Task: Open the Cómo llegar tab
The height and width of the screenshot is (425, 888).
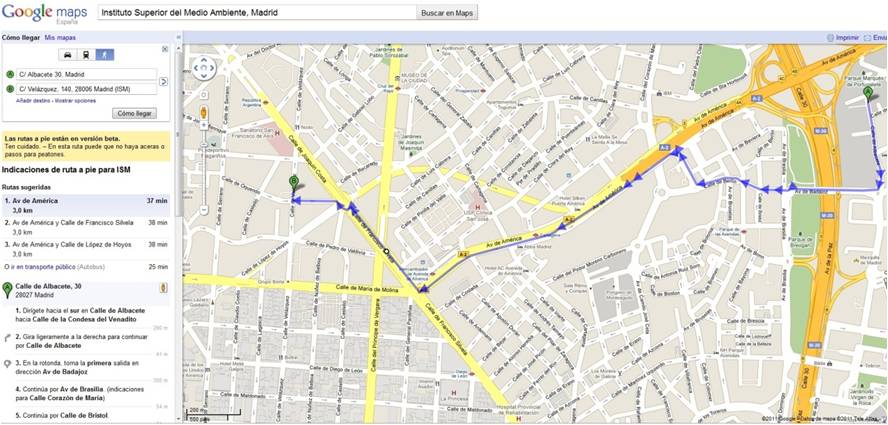Action: (20, 37)
